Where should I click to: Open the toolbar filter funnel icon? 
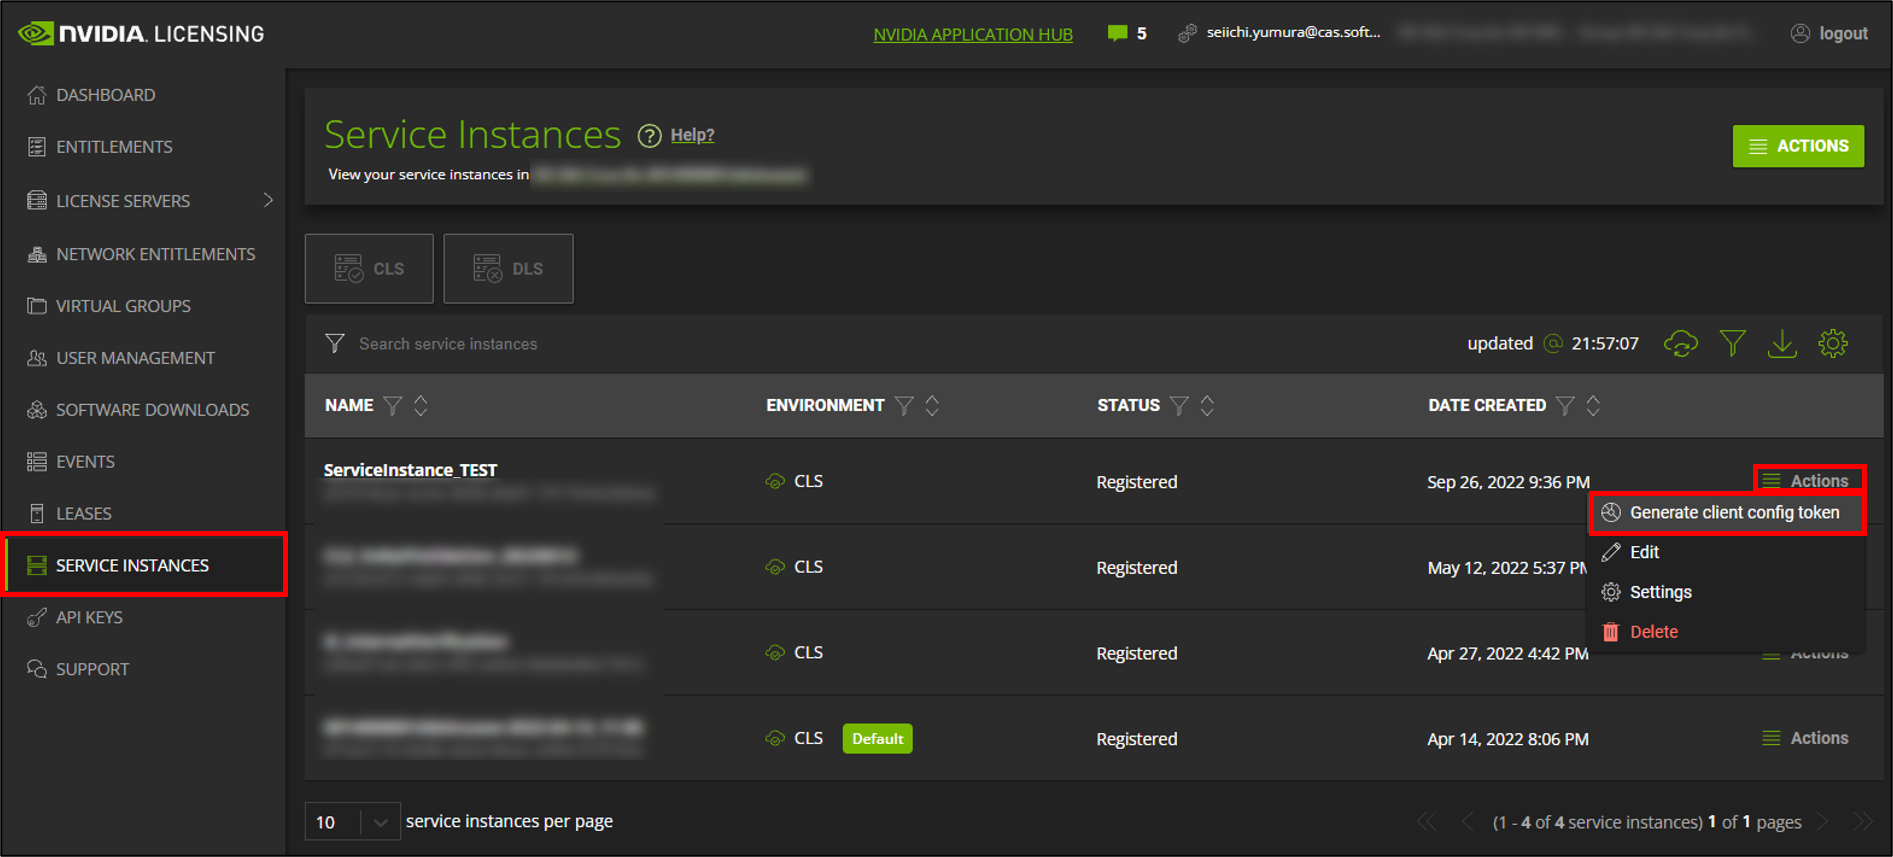[1732, 344]
